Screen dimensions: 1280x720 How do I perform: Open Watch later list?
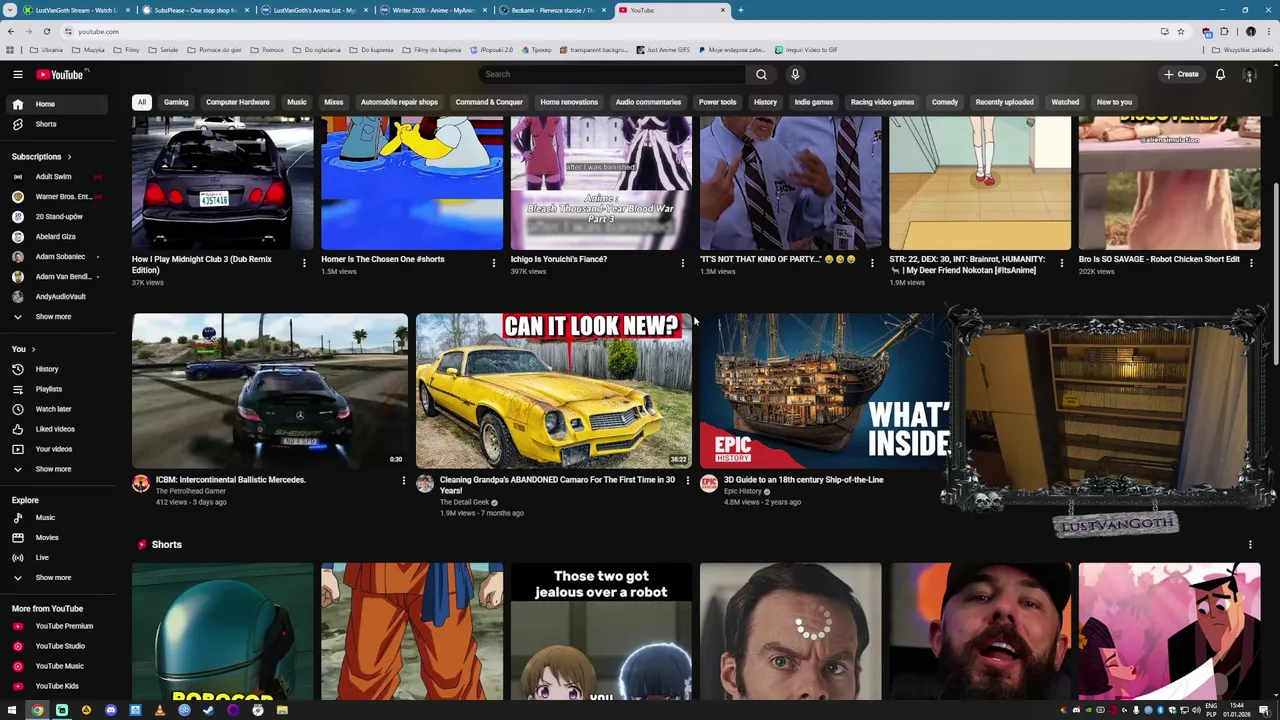pyautogui.click(x=57, y=409)
